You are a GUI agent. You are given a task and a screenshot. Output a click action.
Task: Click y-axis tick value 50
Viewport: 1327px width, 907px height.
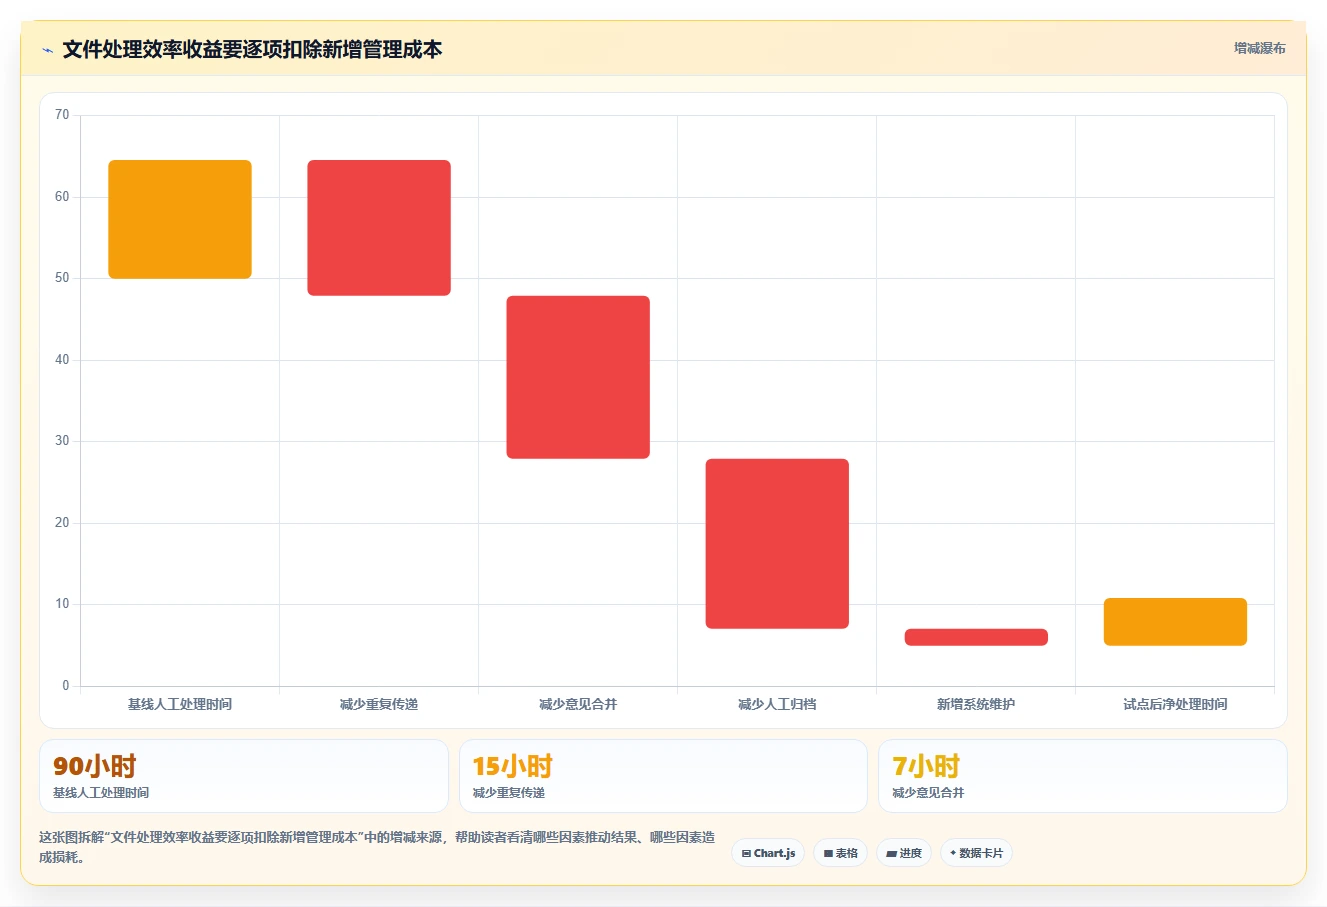[62, 278]
